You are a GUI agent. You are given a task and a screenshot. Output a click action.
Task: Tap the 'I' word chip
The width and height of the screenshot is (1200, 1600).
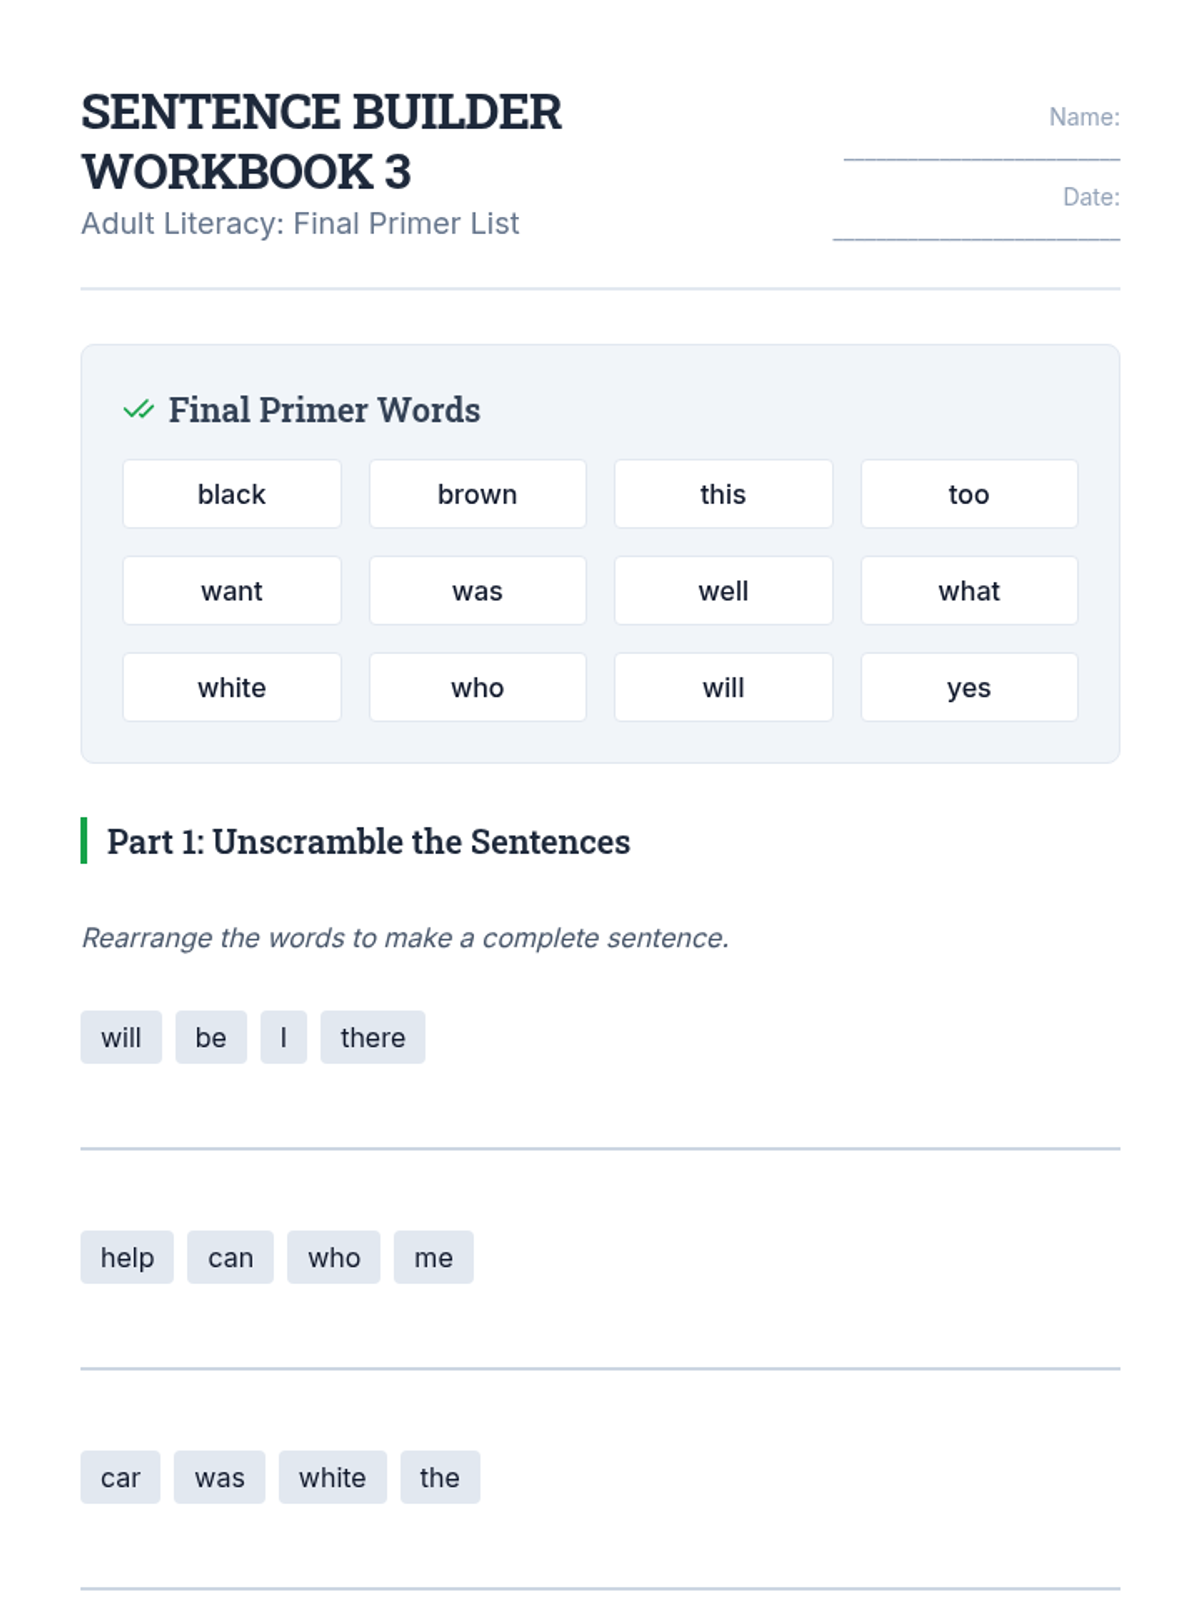tap(283, 1037)
